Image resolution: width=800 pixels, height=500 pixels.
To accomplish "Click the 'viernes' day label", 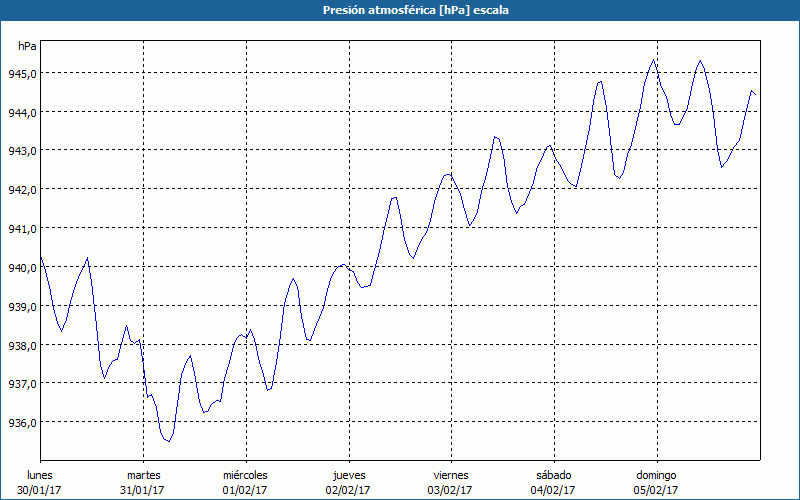I will coord(450,475).
